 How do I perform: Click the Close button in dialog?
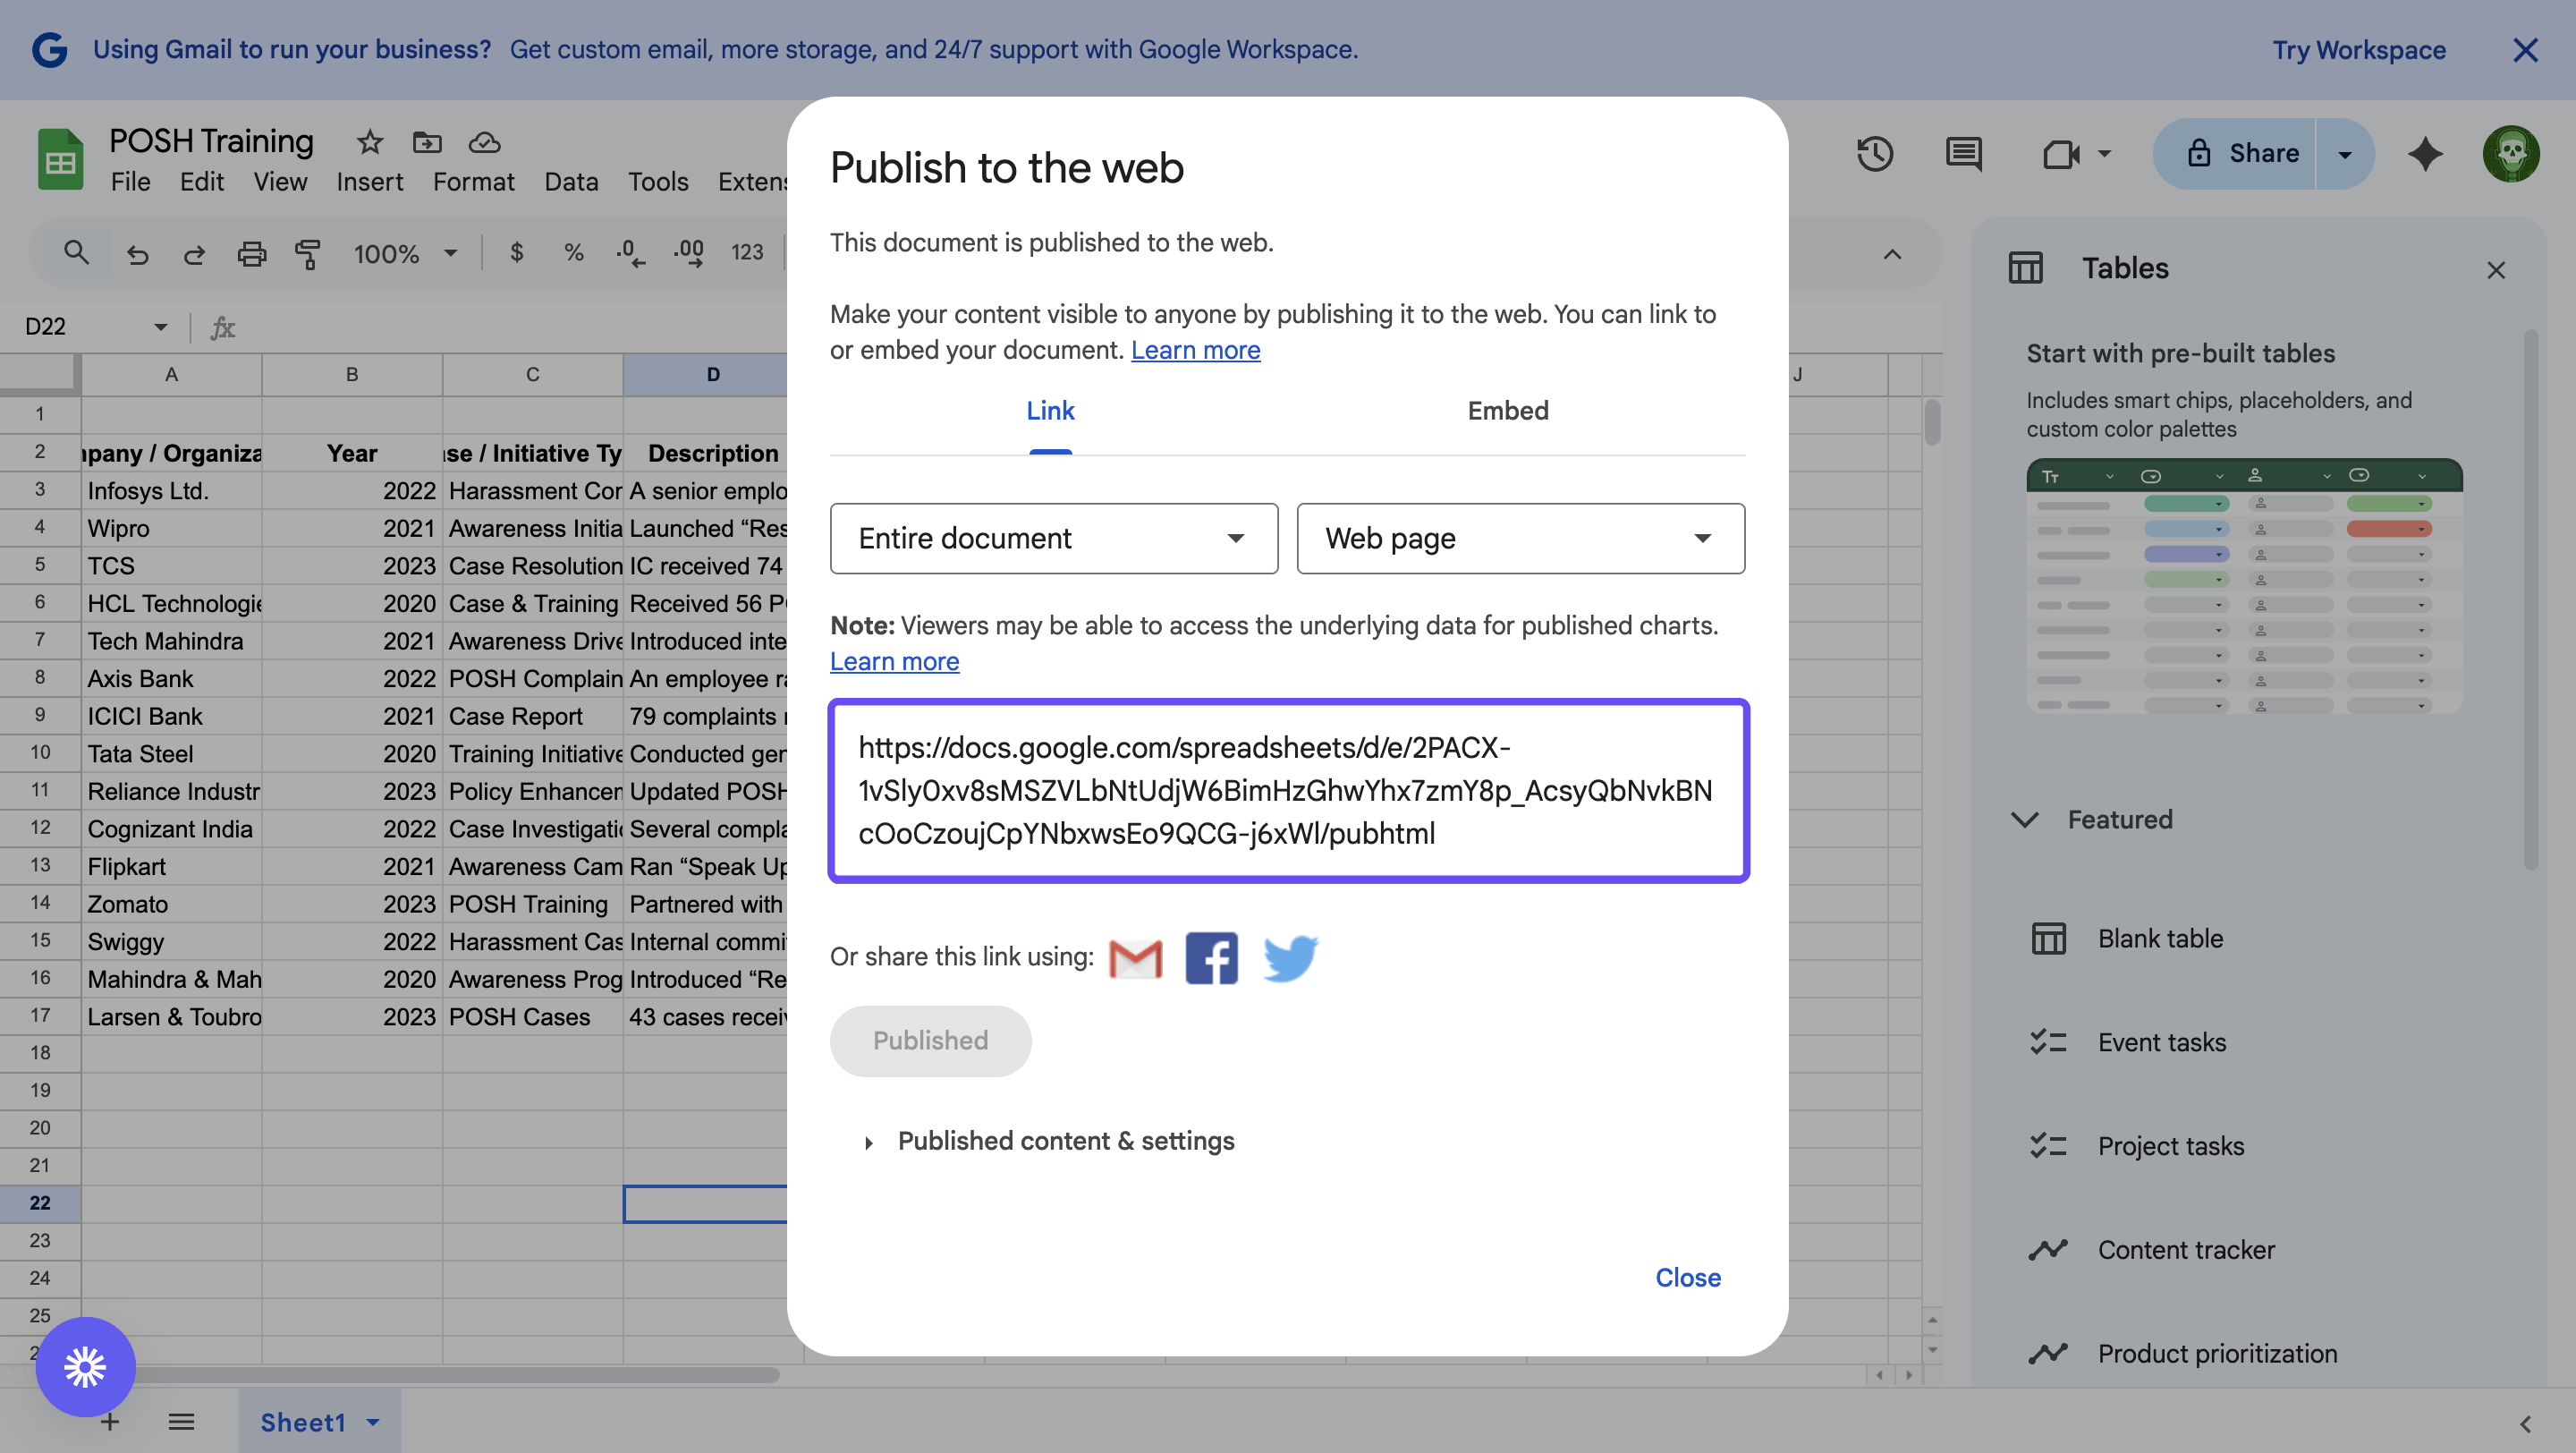click(x=1687, y=1278)
